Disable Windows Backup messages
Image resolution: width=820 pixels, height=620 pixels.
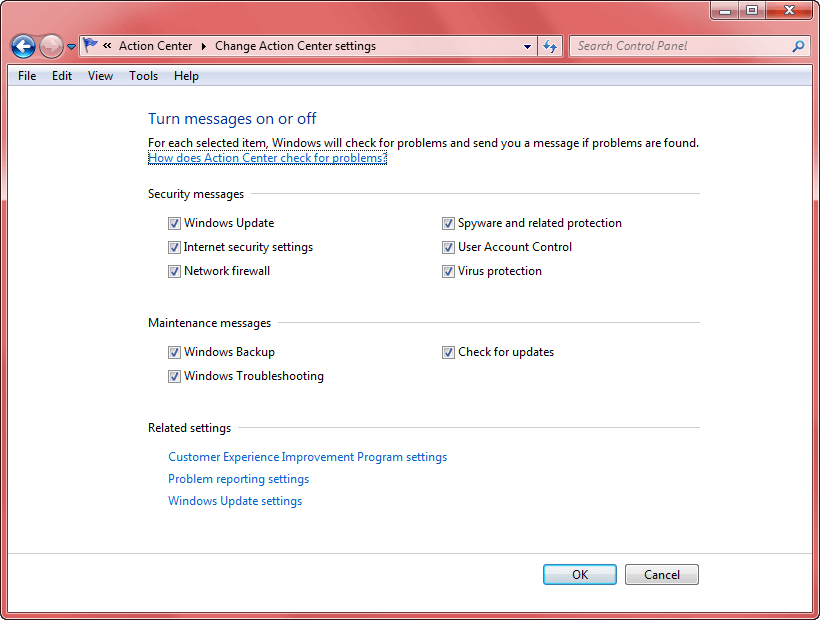point(174,352)
